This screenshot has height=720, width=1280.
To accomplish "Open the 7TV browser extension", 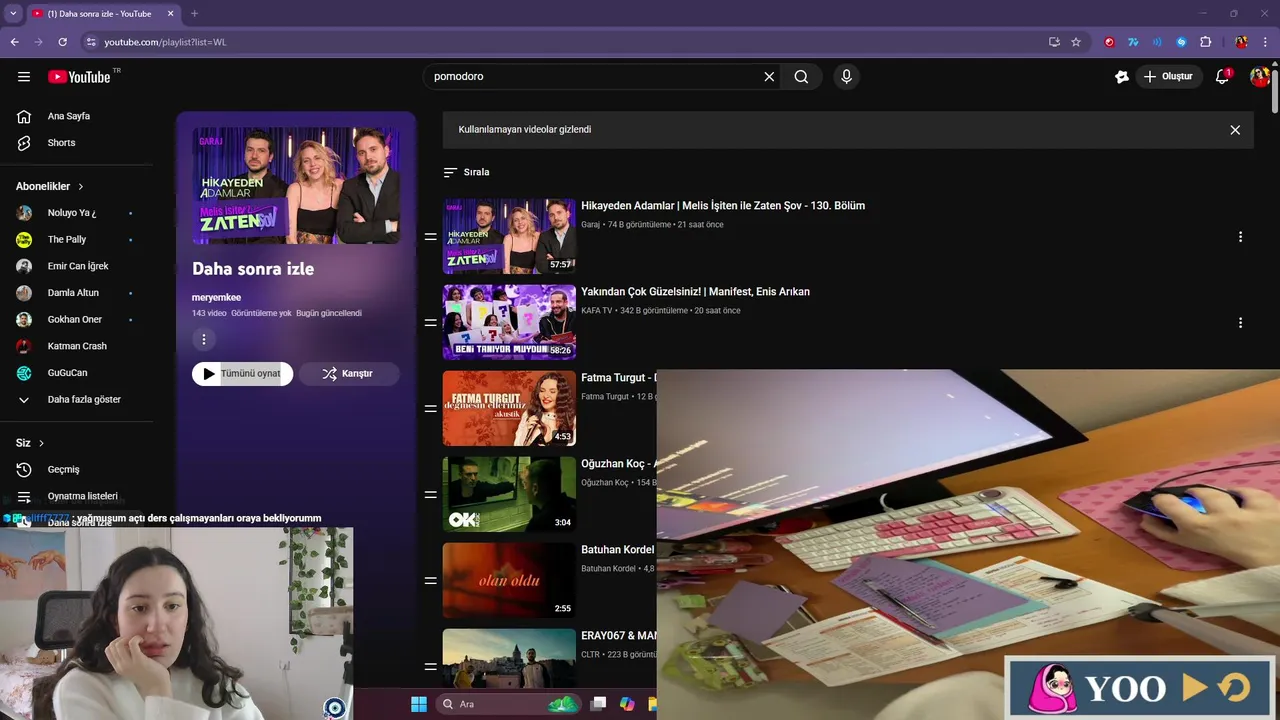I will coord(1133,42).
